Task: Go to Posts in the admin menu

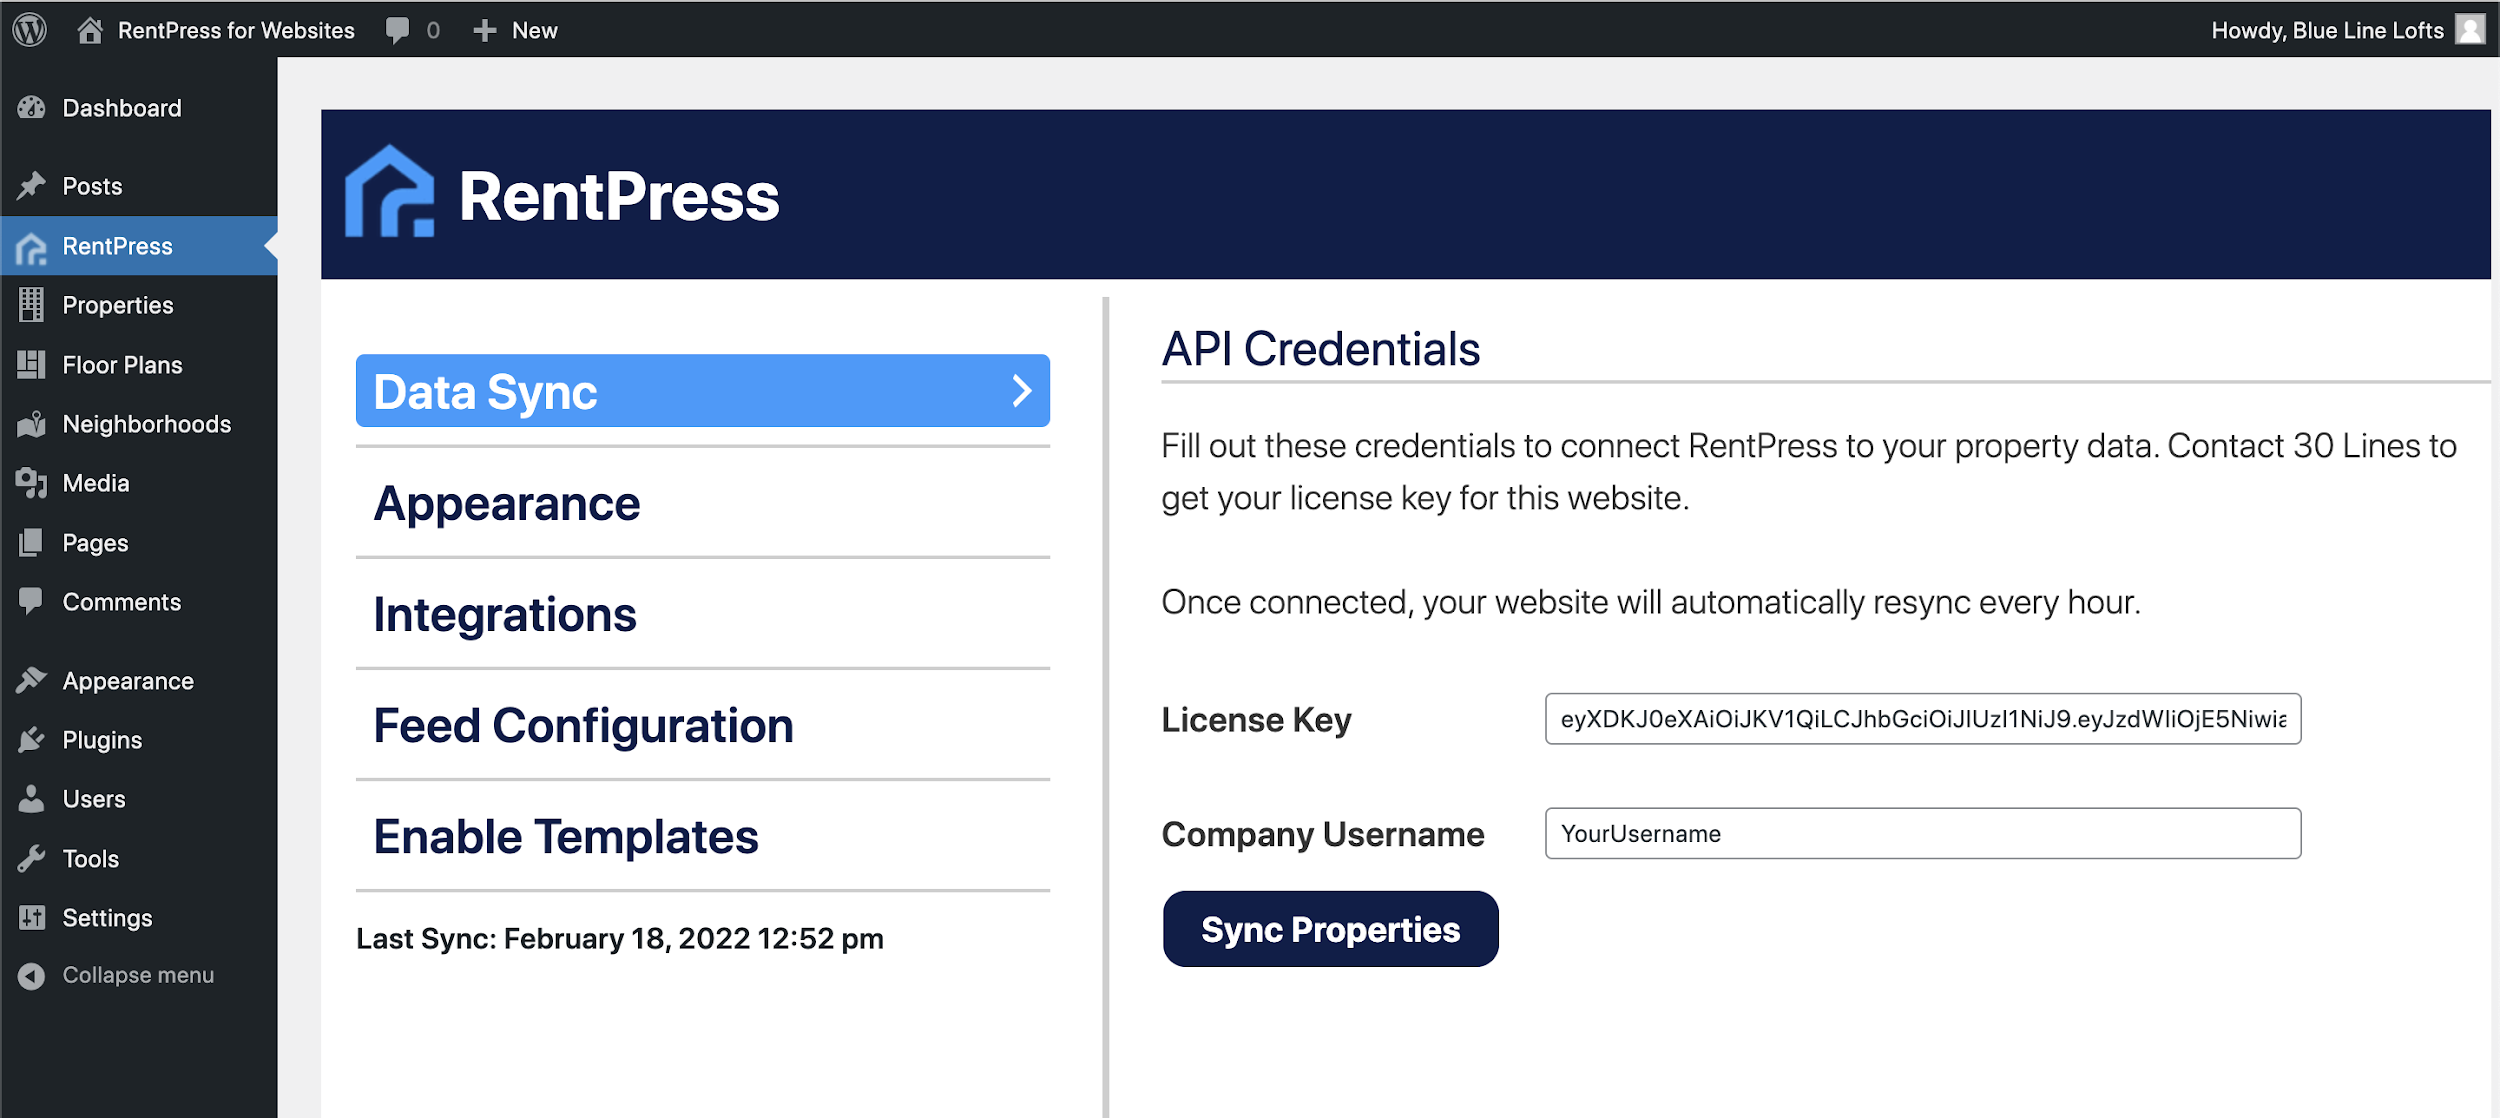Action: [x=139, y=186]
